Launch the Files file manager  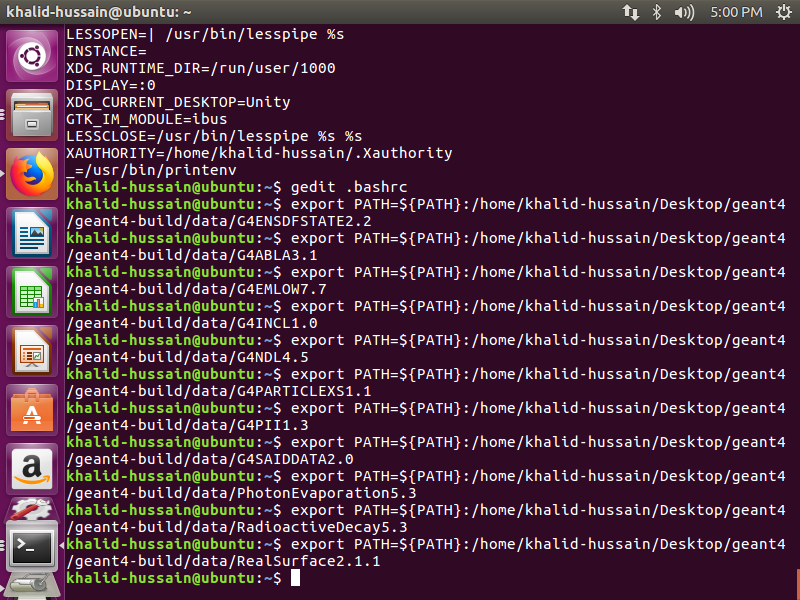[32, 115]
